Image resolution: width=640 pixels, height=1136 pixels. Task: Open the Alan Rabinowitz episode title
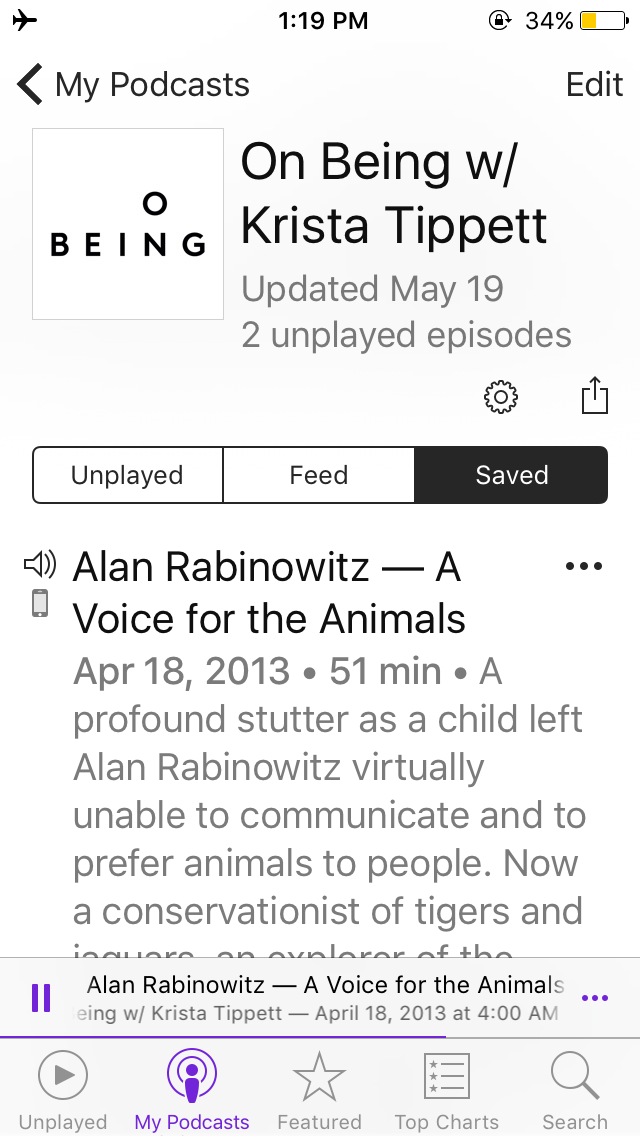click(x=268, y=593)
